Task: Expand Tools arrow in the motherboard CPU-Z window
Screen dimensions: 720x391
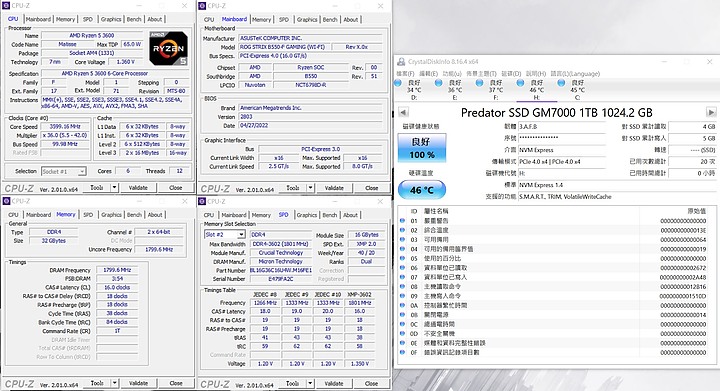Action: point(310,188)
